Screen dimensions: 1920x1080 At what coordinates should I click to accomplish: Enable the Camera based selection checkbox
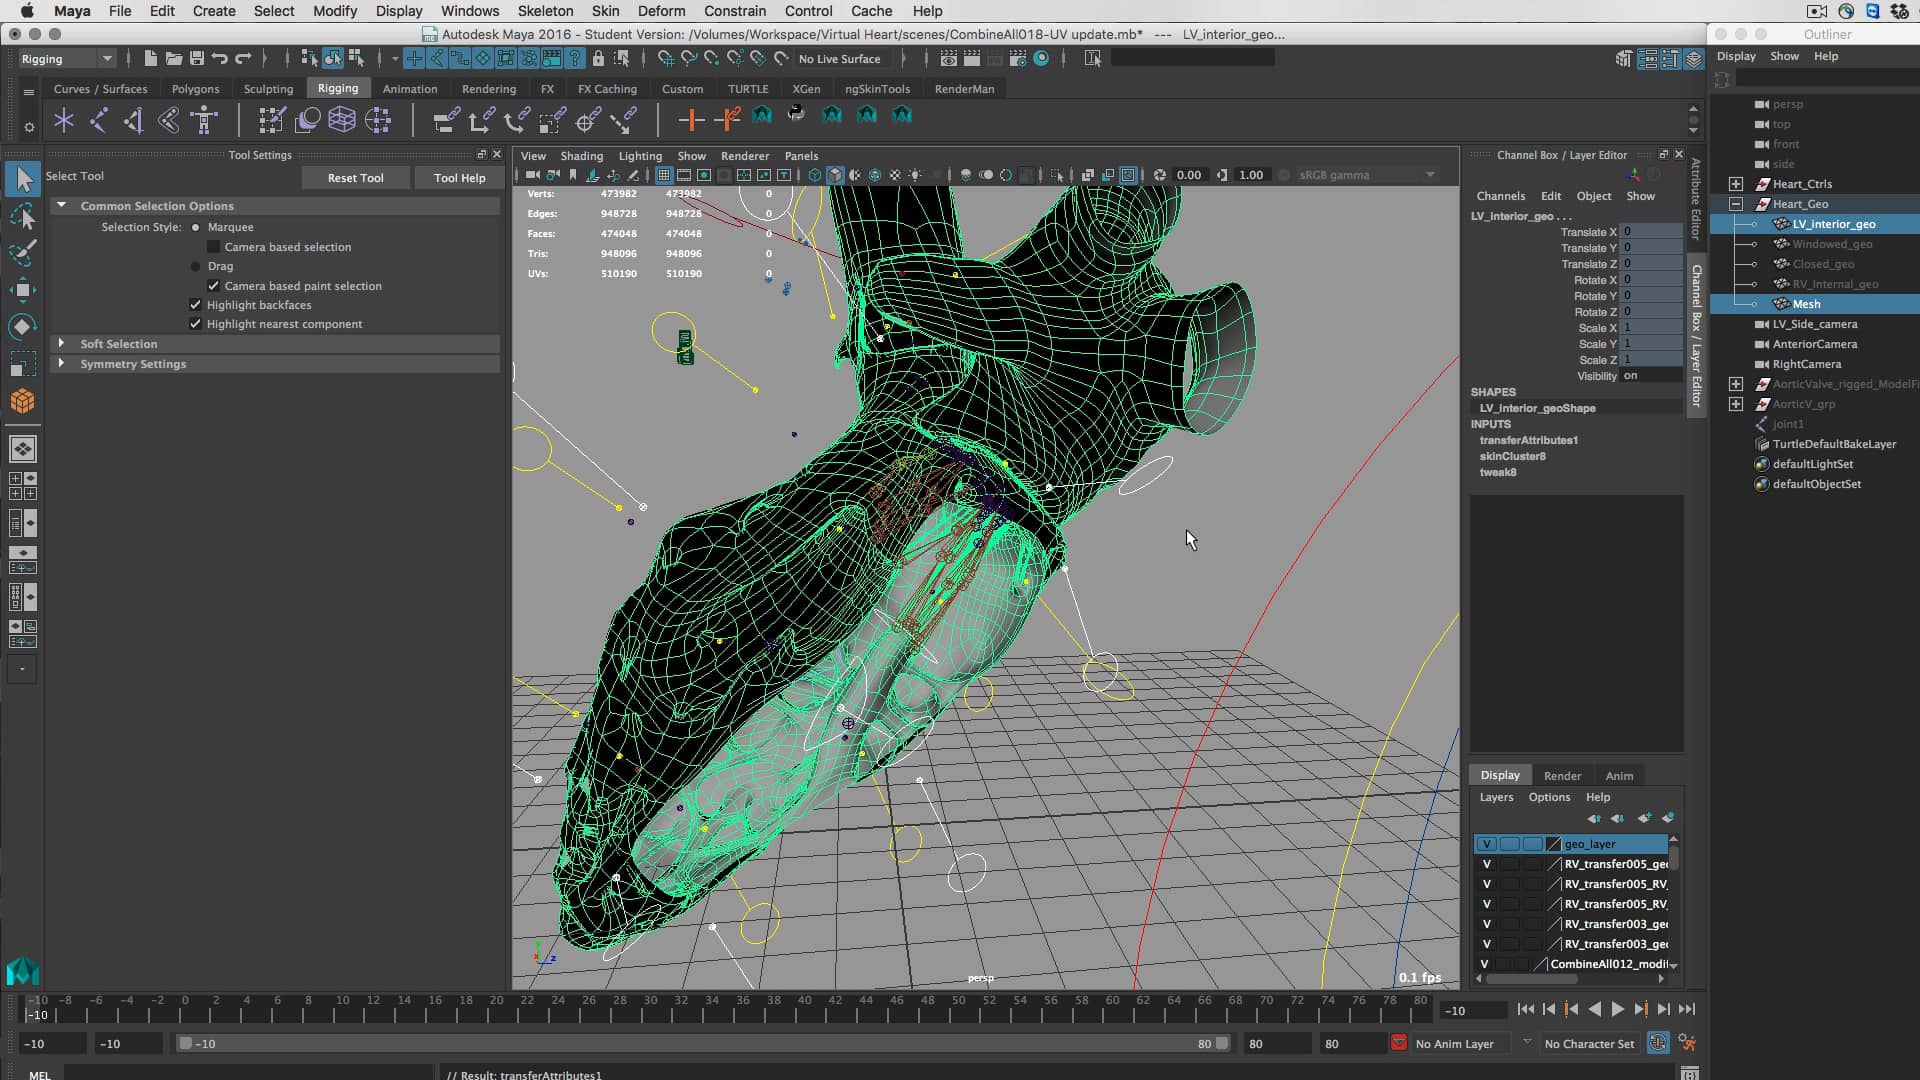pyautogui.click(x=214, y=247)
